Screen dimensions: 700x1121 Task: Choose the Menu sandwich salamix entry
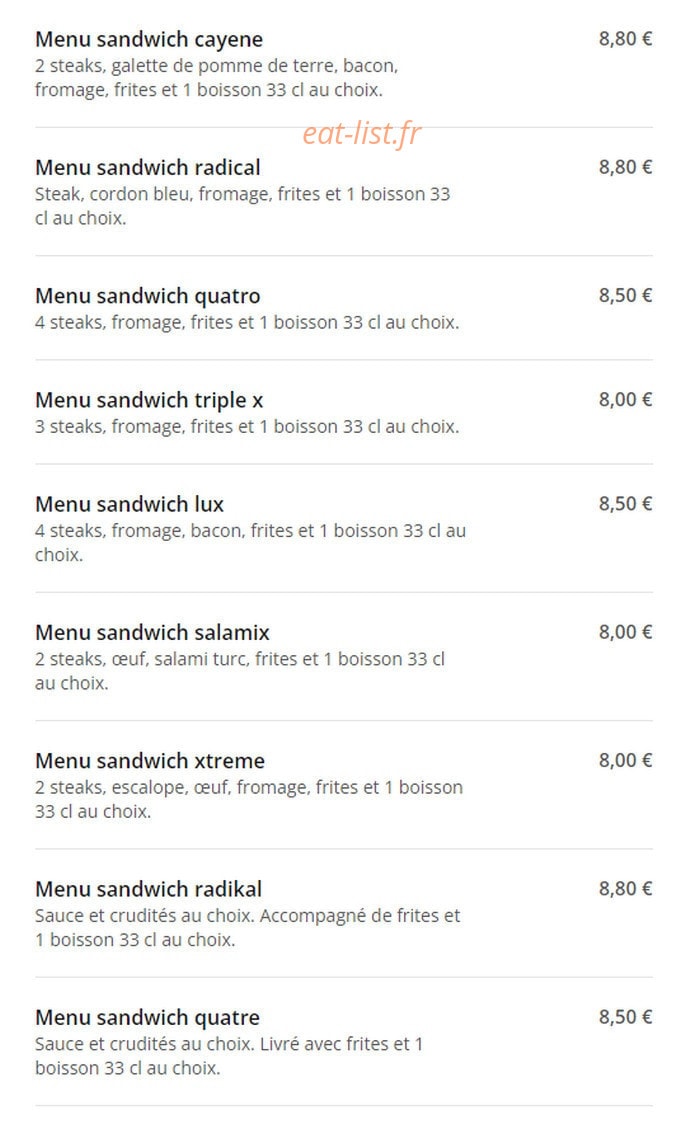point(152,633)
